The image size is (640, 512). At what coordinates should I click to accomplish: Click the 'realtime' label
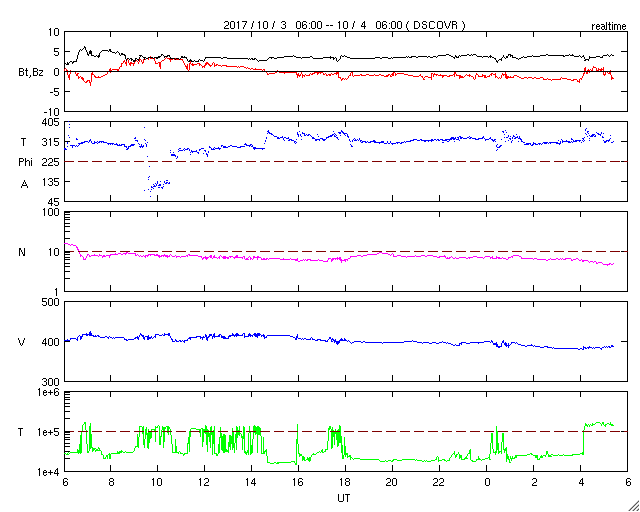coord(609,27)
